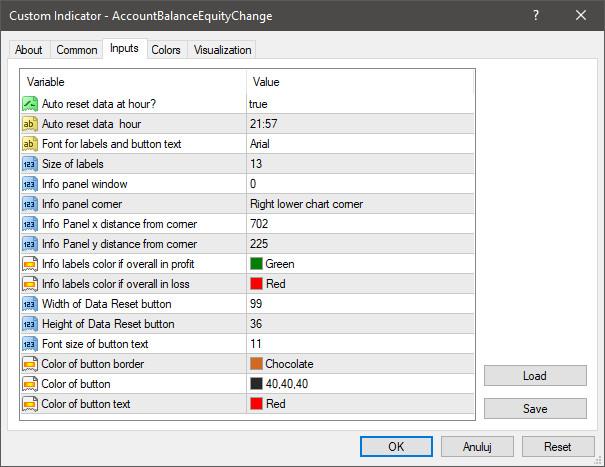Click the Red swatch for overall in loss
Viewport: 605px width, 467px height.
click(x=256, y=284)
